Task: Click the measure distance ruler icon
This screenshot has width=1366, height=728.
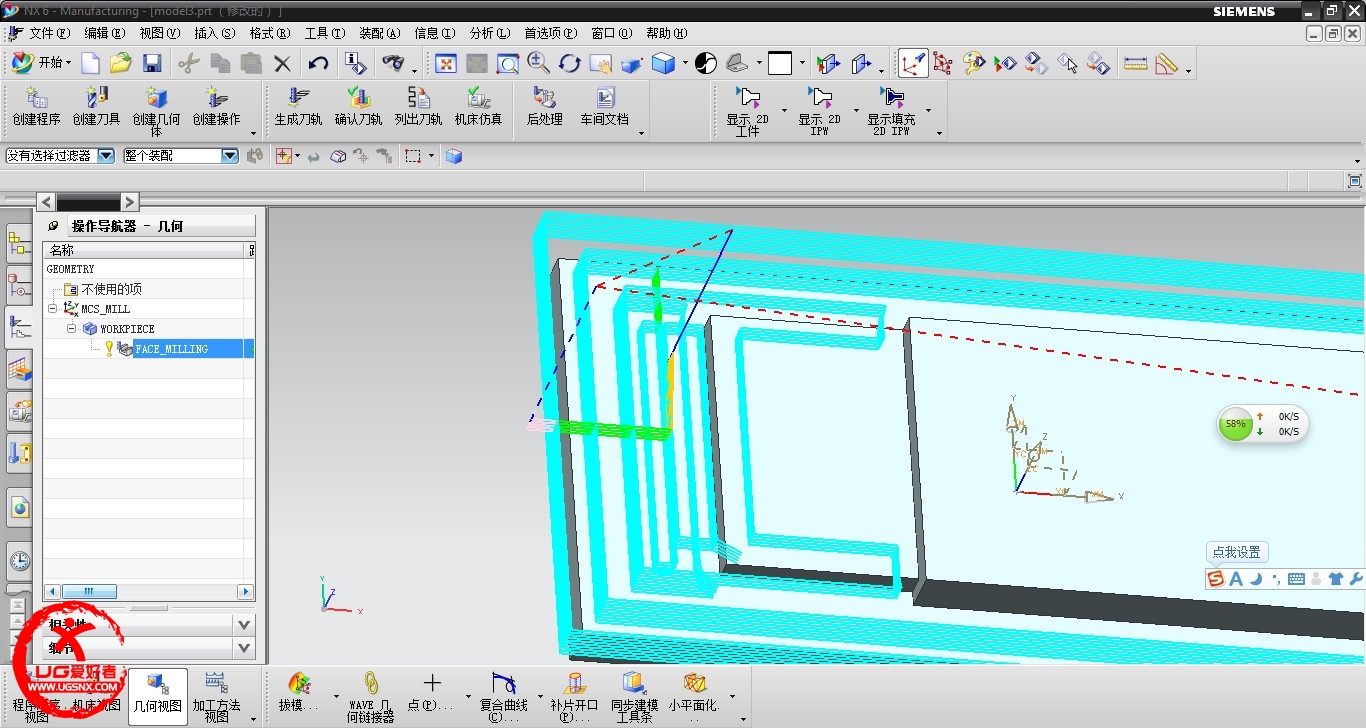Action: pyautogui.click(x=1136, y=63)
